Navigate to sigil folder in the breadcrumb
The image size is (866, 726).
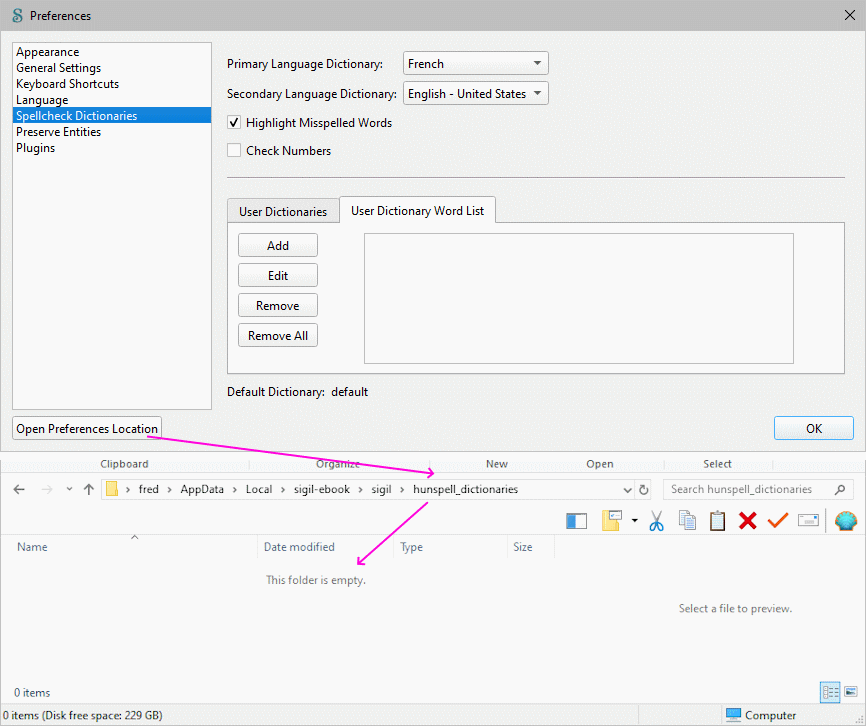pyautogui.click(x=381, y=489)
